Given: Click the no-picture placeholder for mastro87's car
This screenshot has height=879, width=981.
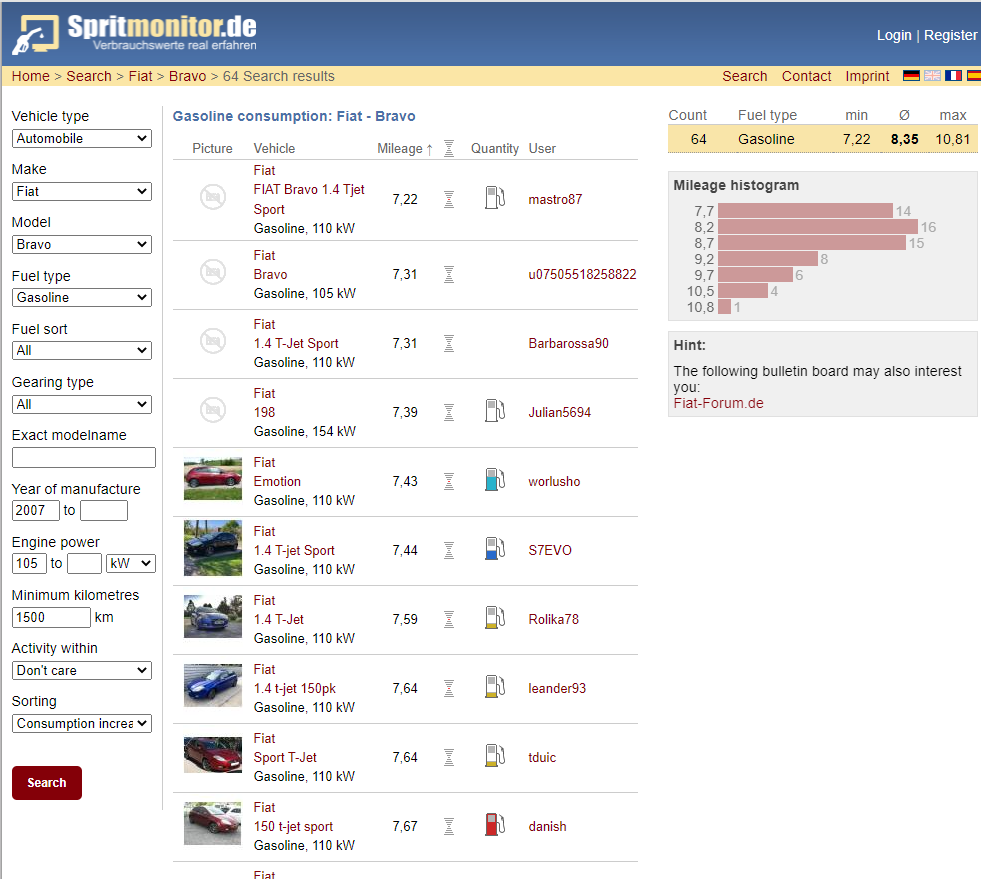Looking at the screenshot, I should [x=213, y=197].
